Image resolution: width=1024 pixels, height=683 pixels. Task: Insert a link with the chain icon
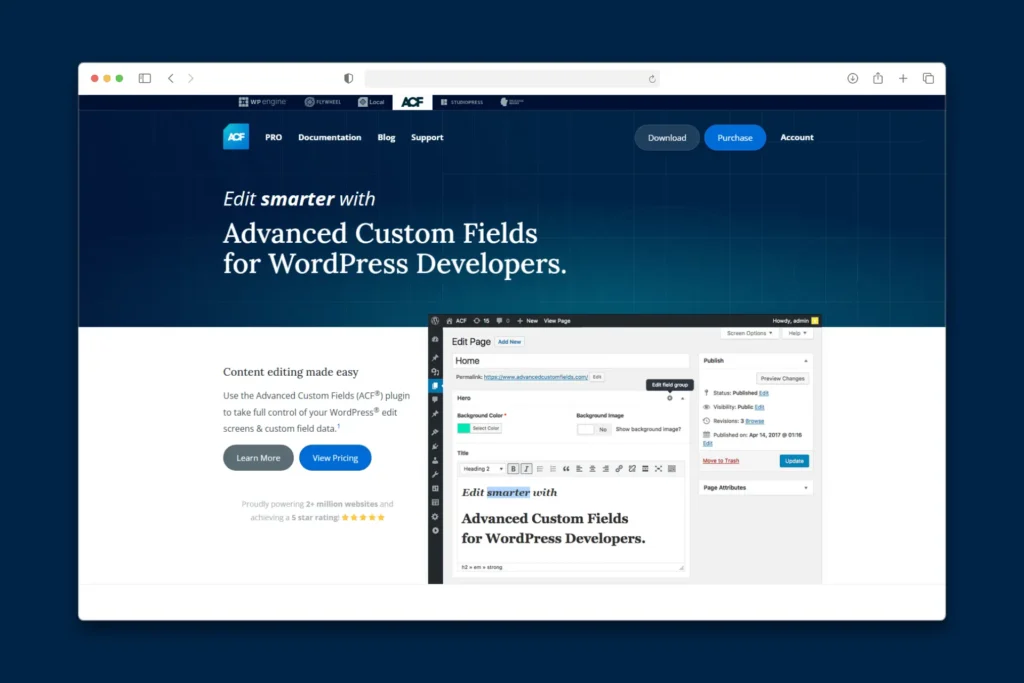click(x=619, y=469)
